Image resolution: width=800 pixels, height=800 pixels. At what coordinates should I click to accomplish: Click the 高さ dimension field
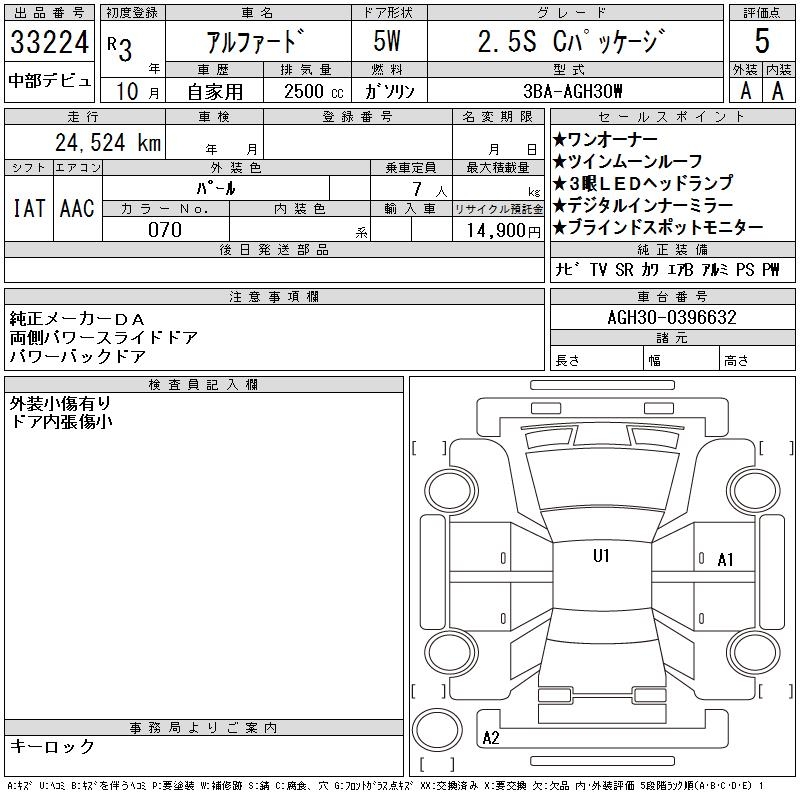click(757, 360)
